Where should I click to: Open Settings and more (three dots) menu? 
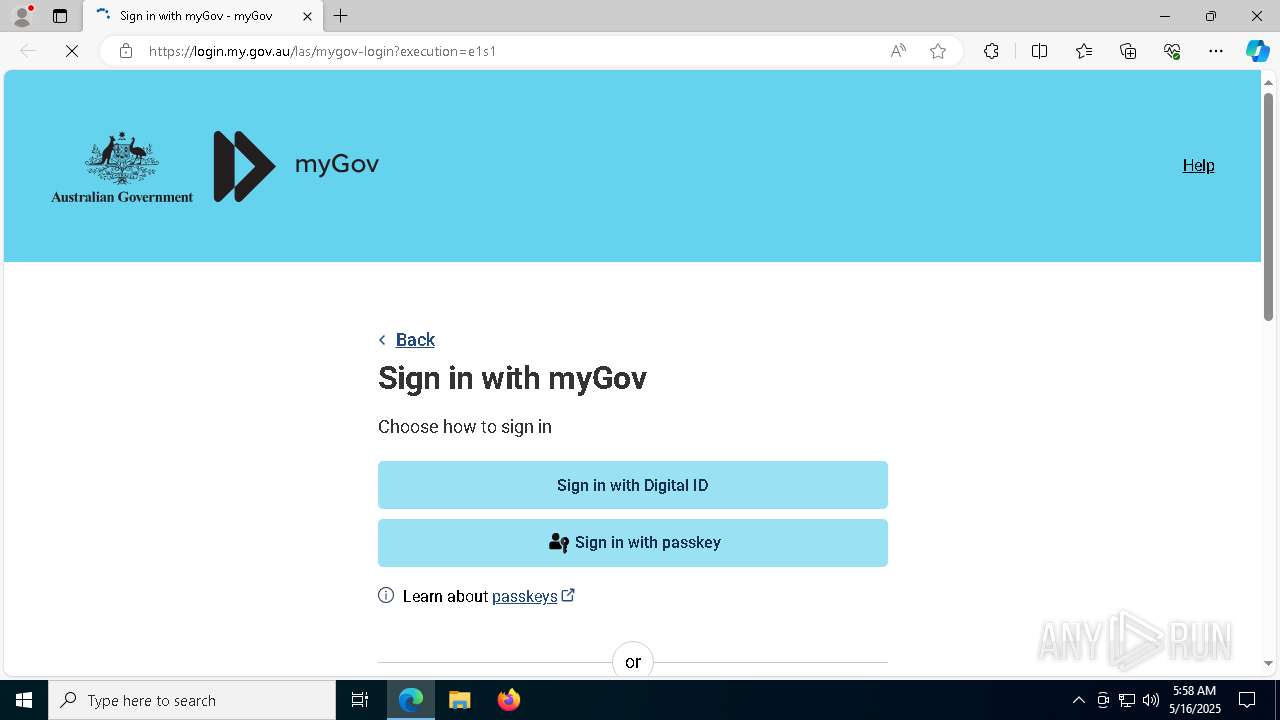point(1216,51)
